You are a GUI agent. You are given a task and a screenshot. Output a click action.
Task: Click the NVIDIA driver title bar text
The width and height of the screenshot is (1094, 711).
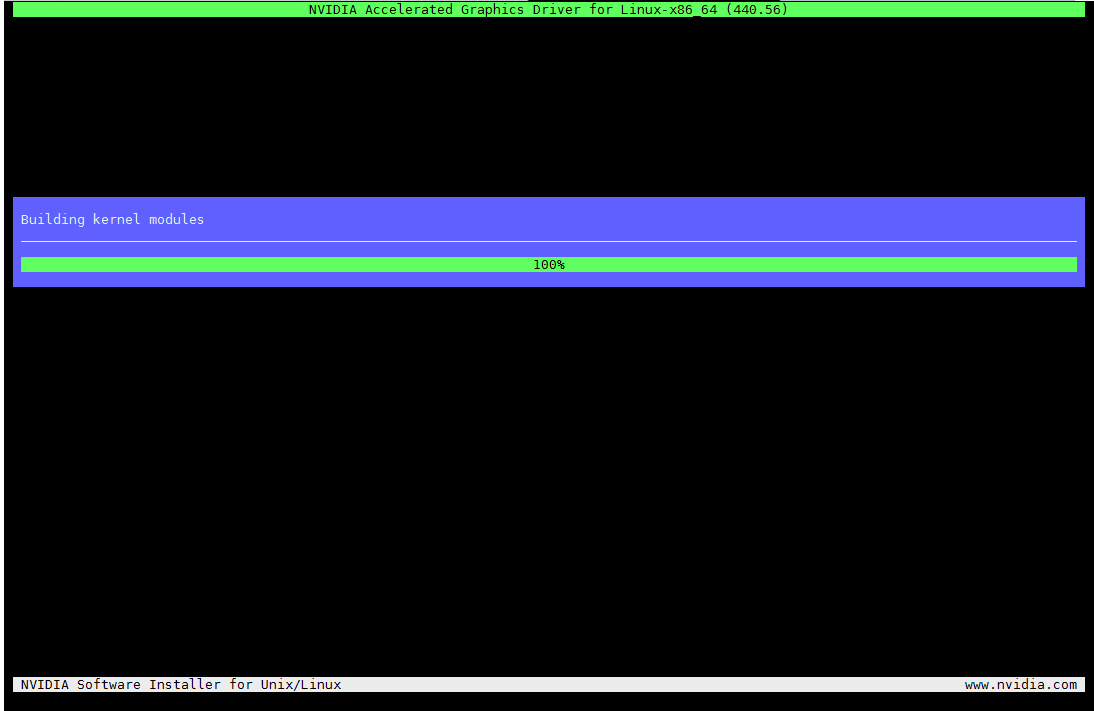(546, 10)
